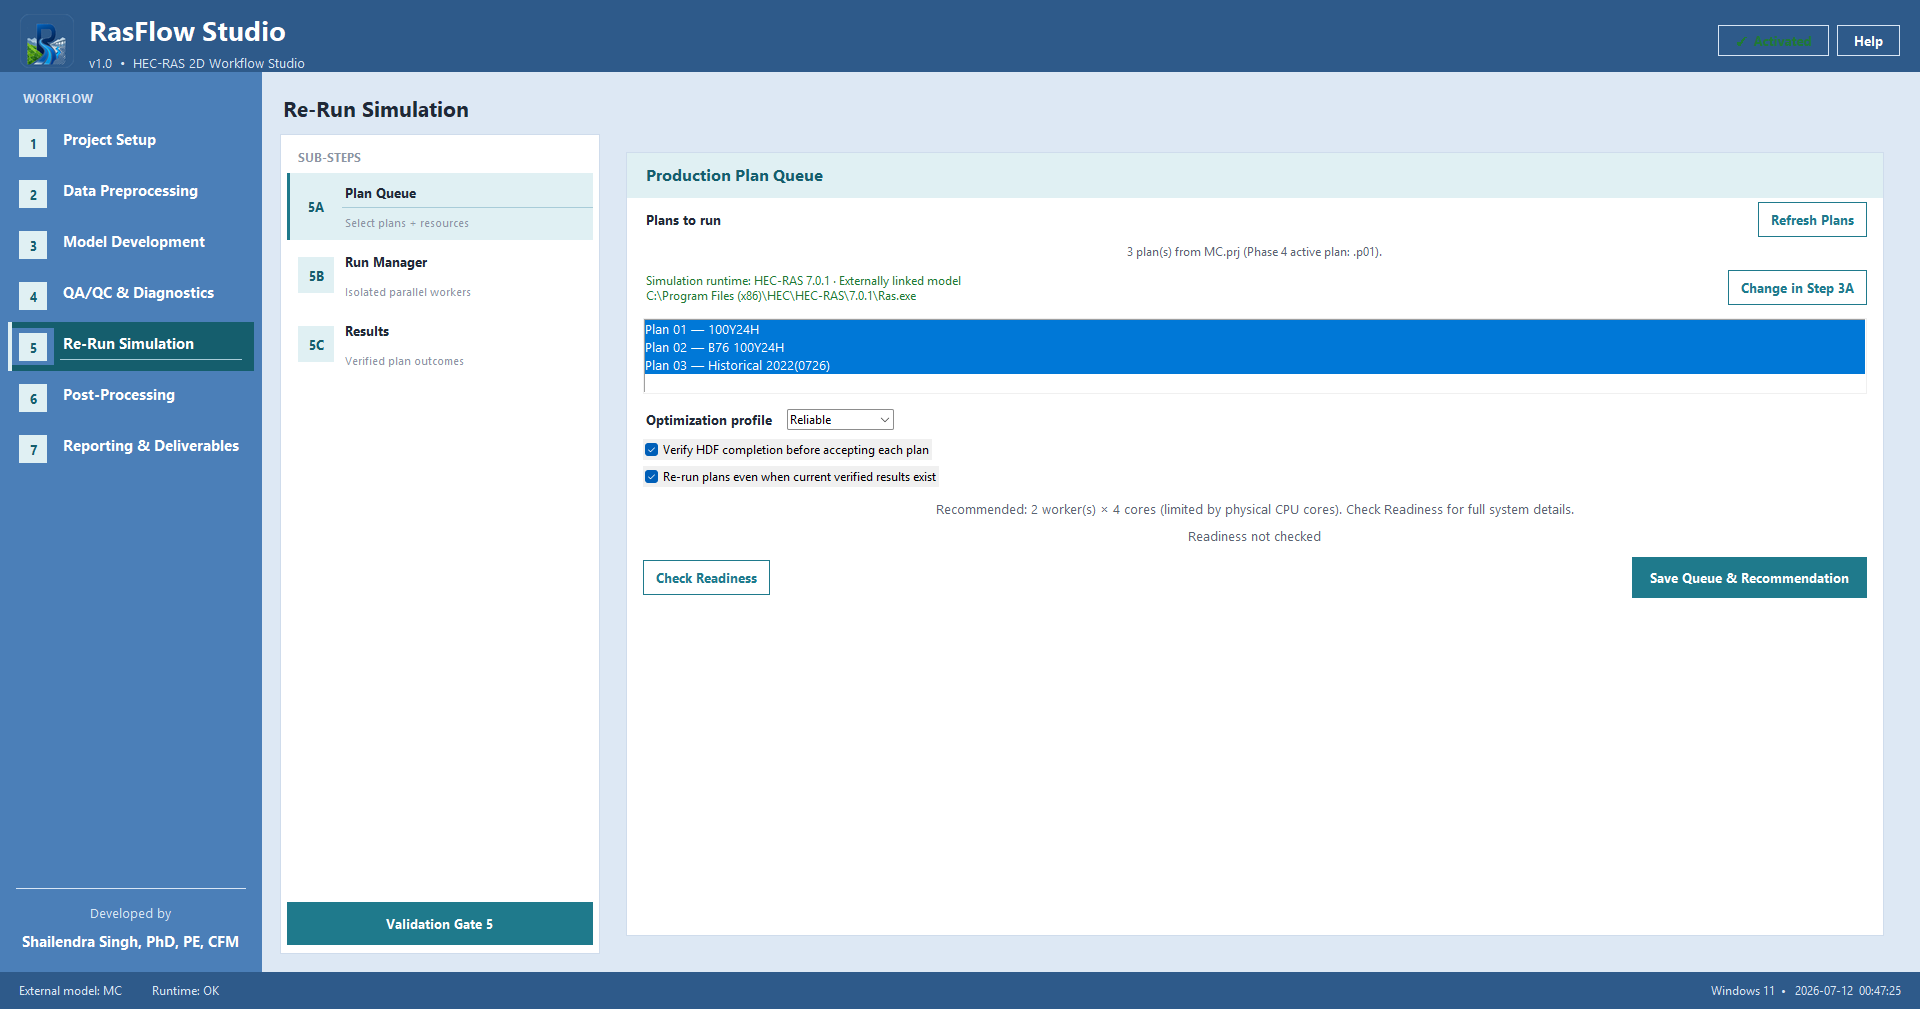This screenshot has height=1009, width=1920.
Task: Click the Windows 11 date-time status text
Action: click(x=1805, y=991)
